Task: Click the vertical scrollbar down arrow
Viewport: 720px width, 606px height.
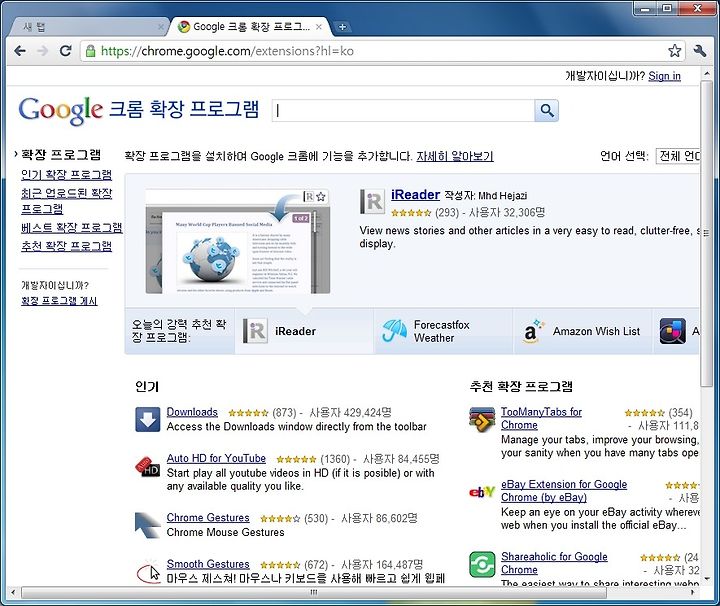Action: click(706, 579)
